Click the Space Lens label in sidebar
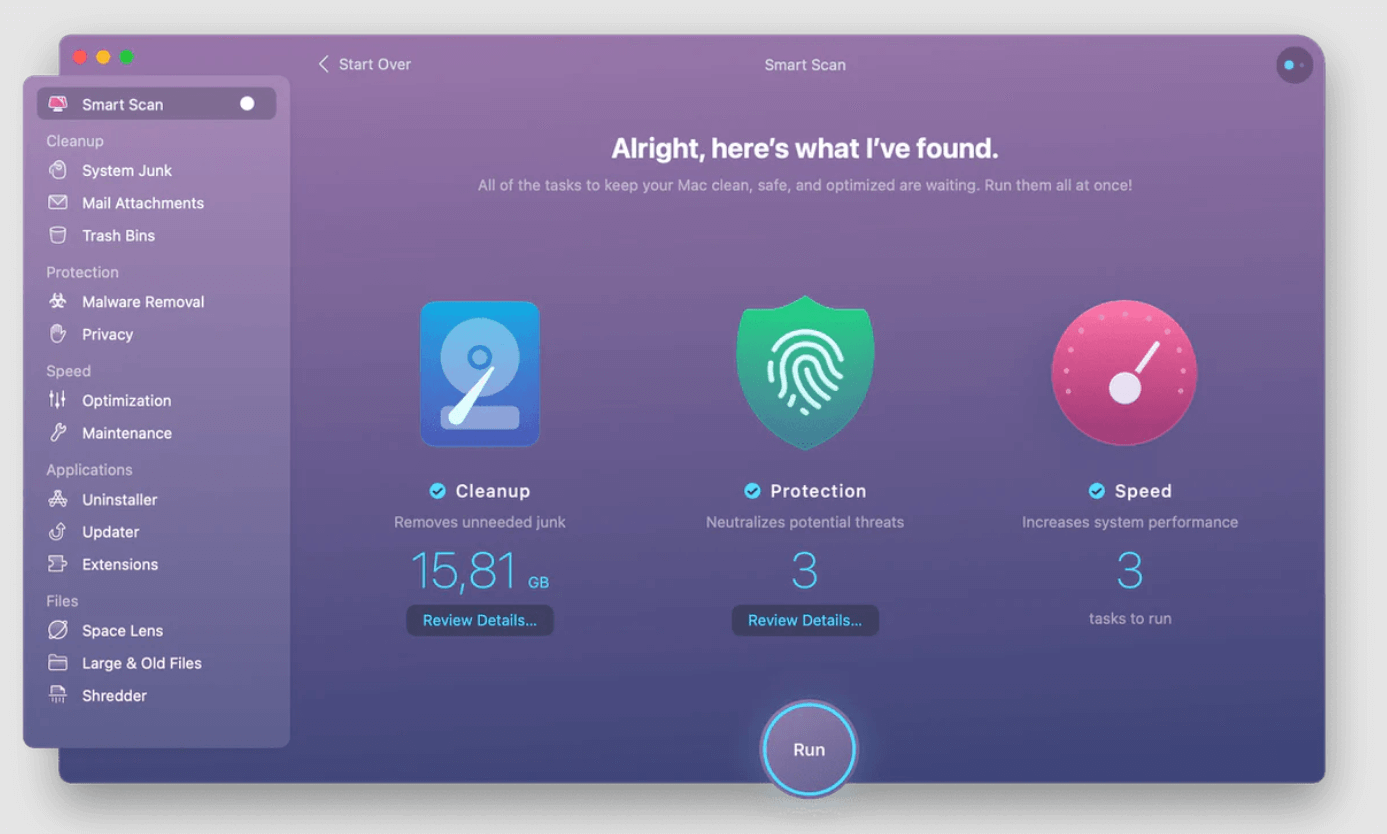Screen dimensions: 1387x834 click(x=122, y=630)
